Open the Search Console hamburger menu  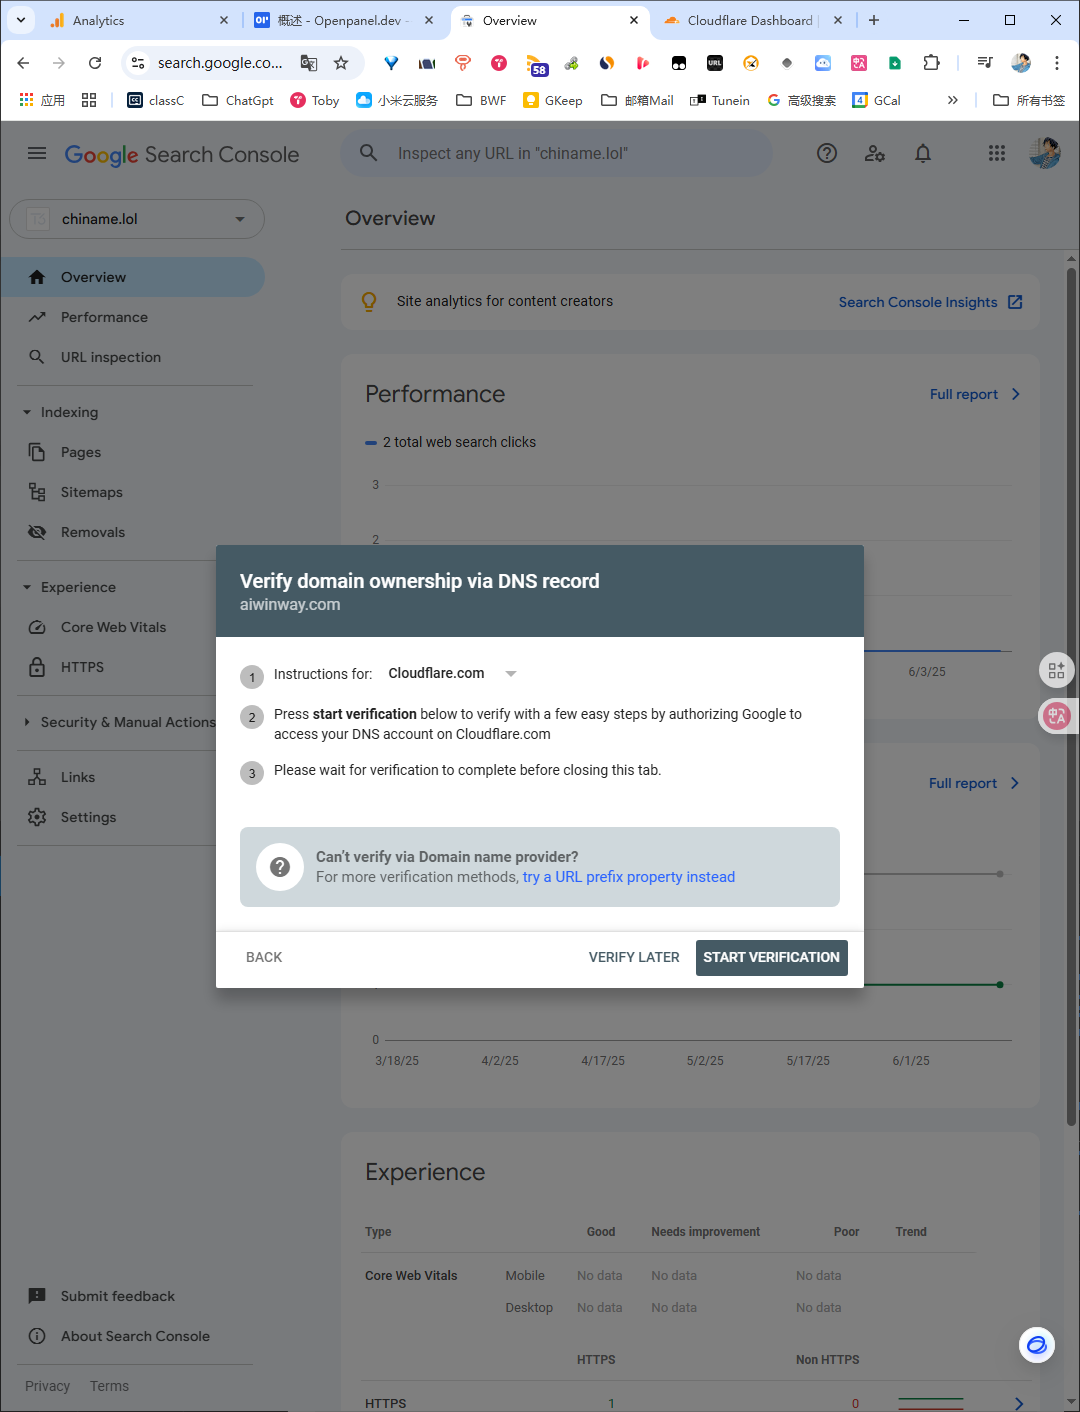pyautogui.click(x=37, y=153)
